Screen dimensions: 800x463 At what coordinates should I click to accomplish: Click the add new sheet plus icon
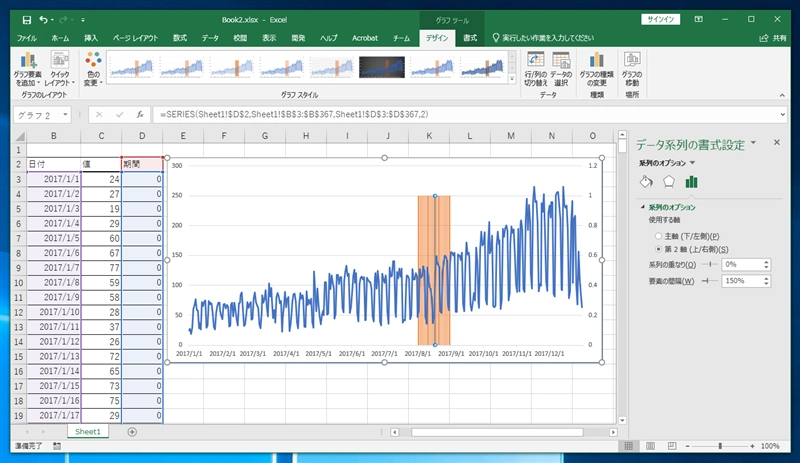(x=132, y=432)
